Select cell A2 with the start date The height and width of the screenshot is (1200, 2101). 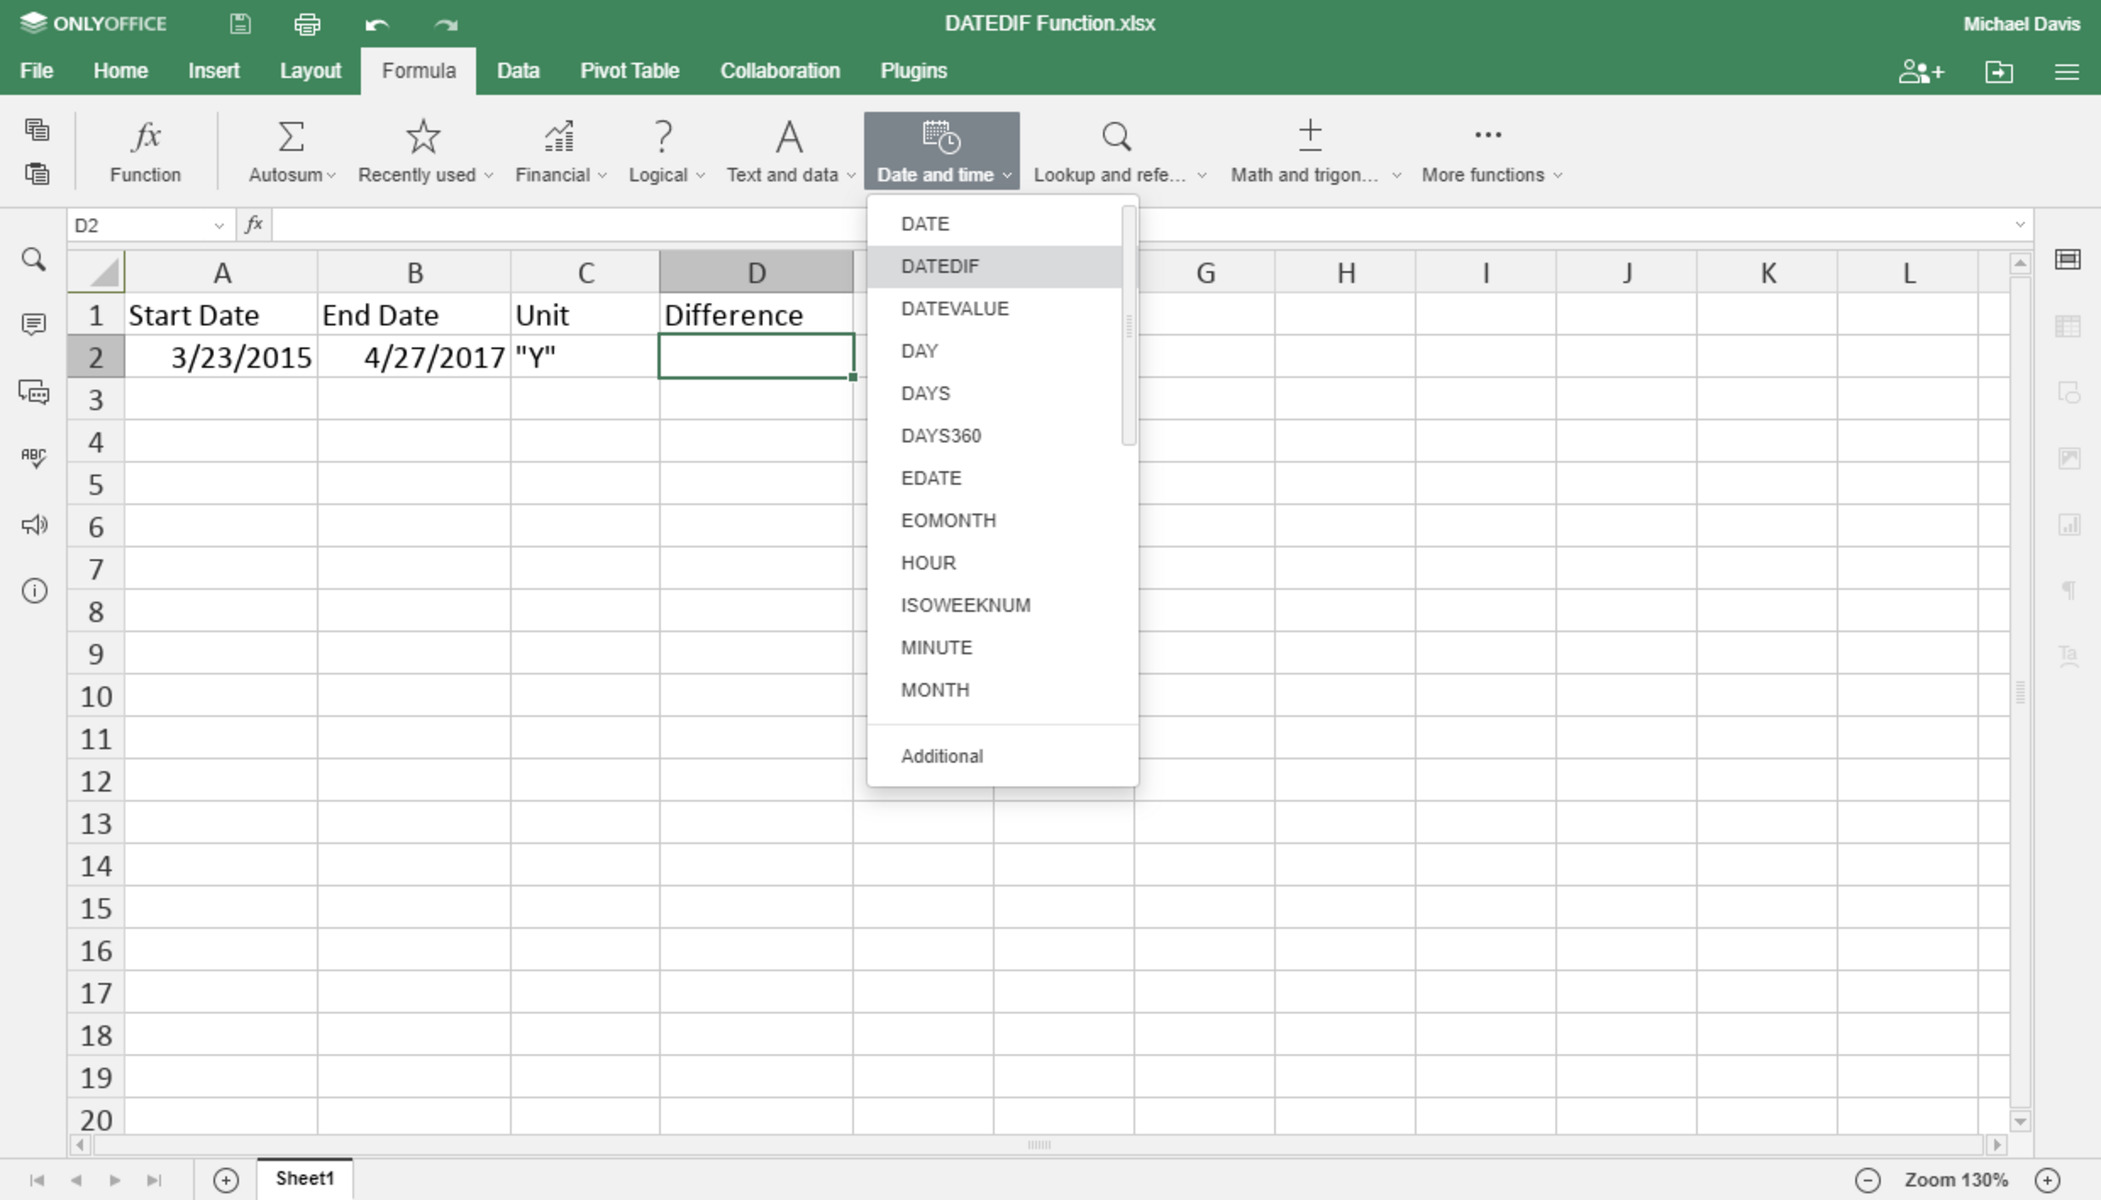click(222, 356)
